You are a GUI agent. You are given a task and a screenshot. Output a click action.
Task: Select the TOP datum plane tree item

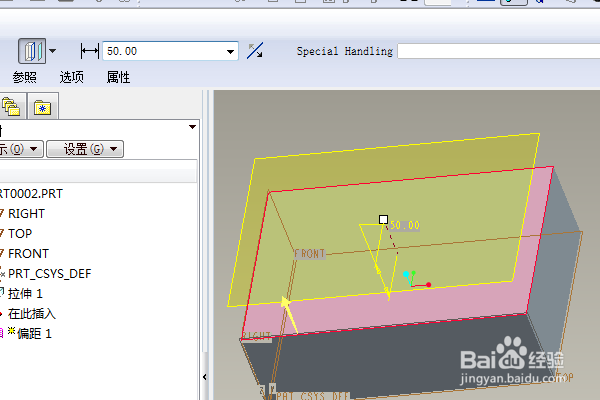[20, 233]
